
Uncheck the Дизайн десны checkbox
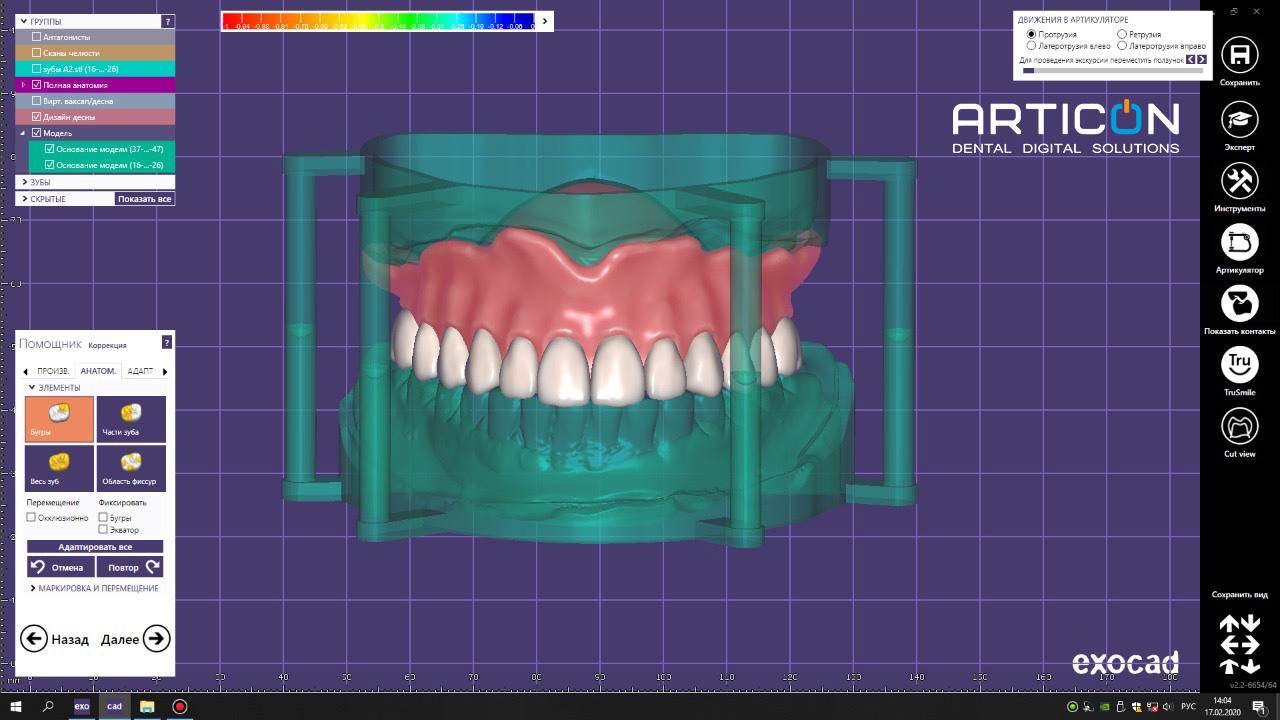[37, 117]
